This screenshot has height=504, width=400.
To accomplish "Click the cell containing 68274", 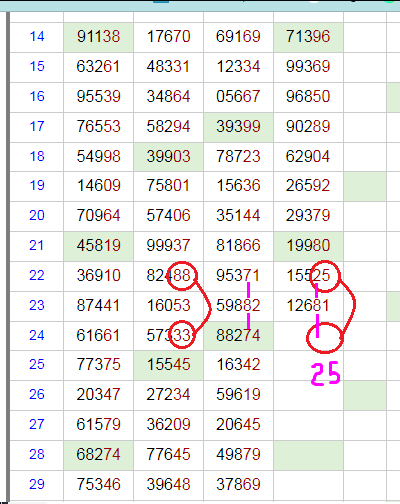I will (98, 455).
